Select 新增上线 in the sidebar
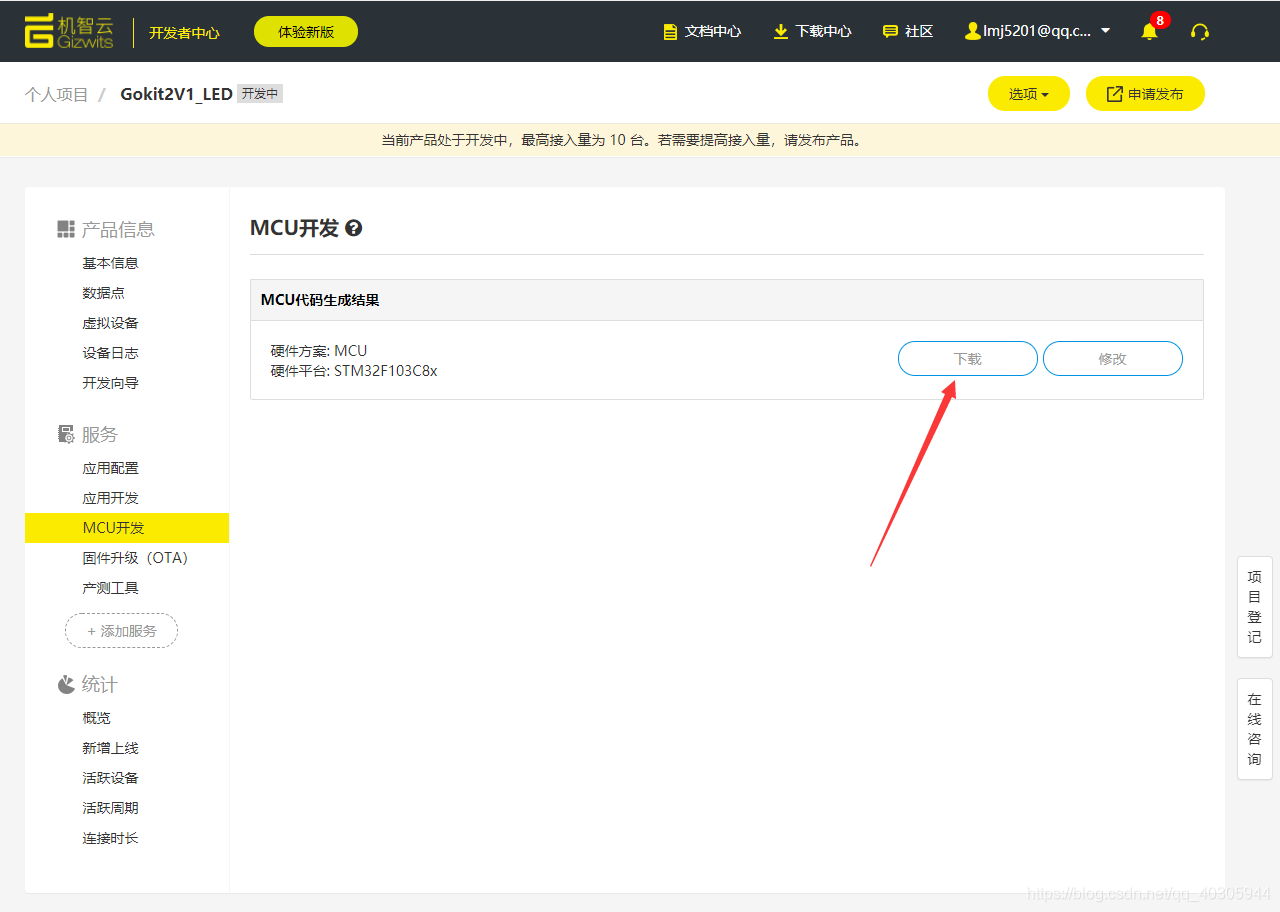This screenshot has height=912, width=1280. tap(110, 748)
